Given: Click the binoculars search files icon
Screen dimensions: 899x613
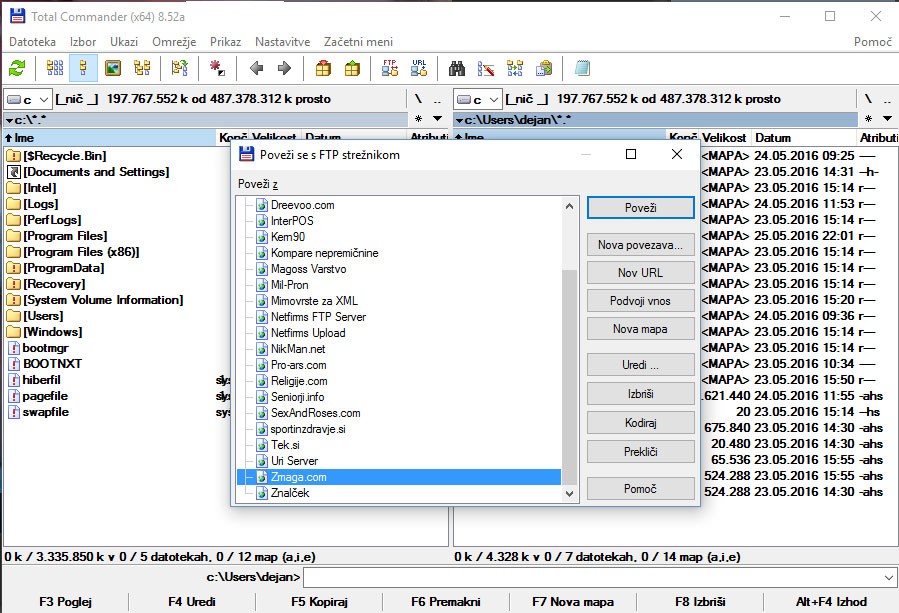Looking at the screenshot, I should [457, 68].
